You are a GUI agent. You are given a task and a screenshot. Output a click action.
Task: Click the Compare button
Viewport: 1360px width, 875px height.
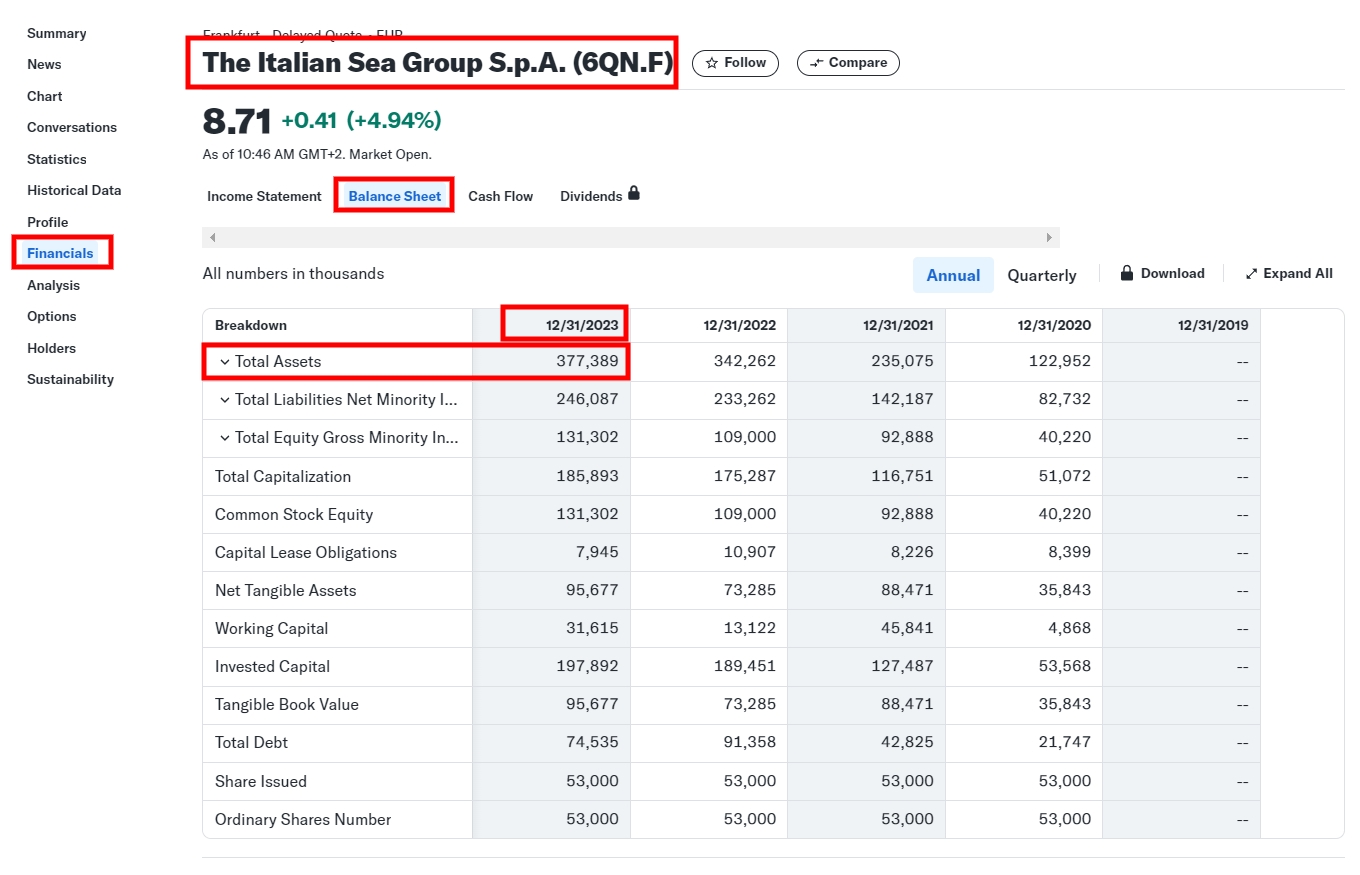point(848,63)
